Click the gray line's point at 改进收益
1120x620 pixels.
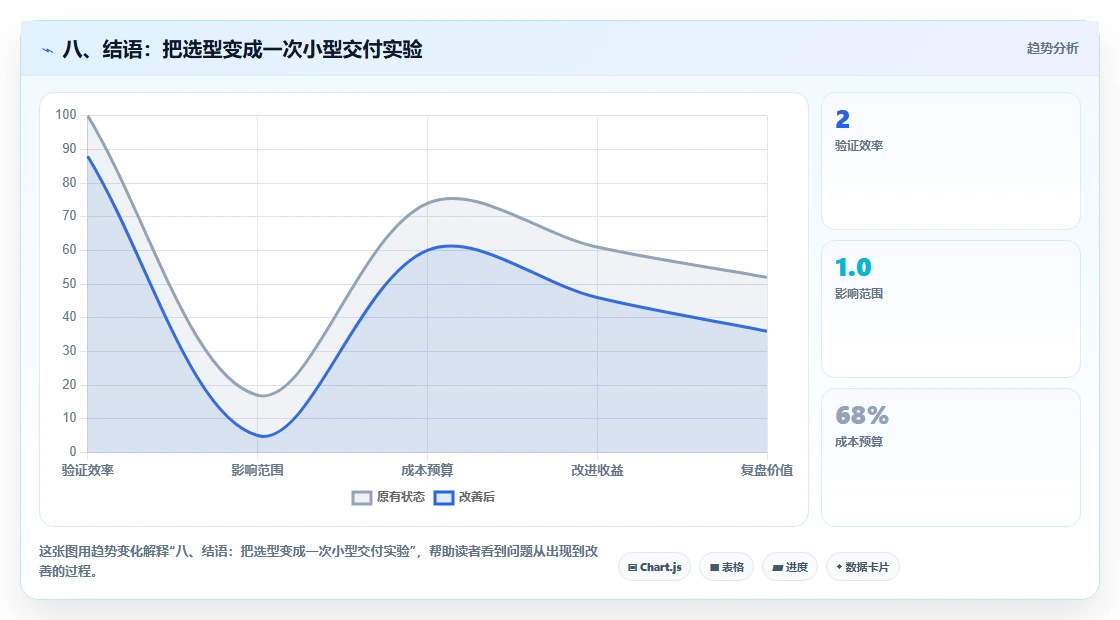(597, 247)
